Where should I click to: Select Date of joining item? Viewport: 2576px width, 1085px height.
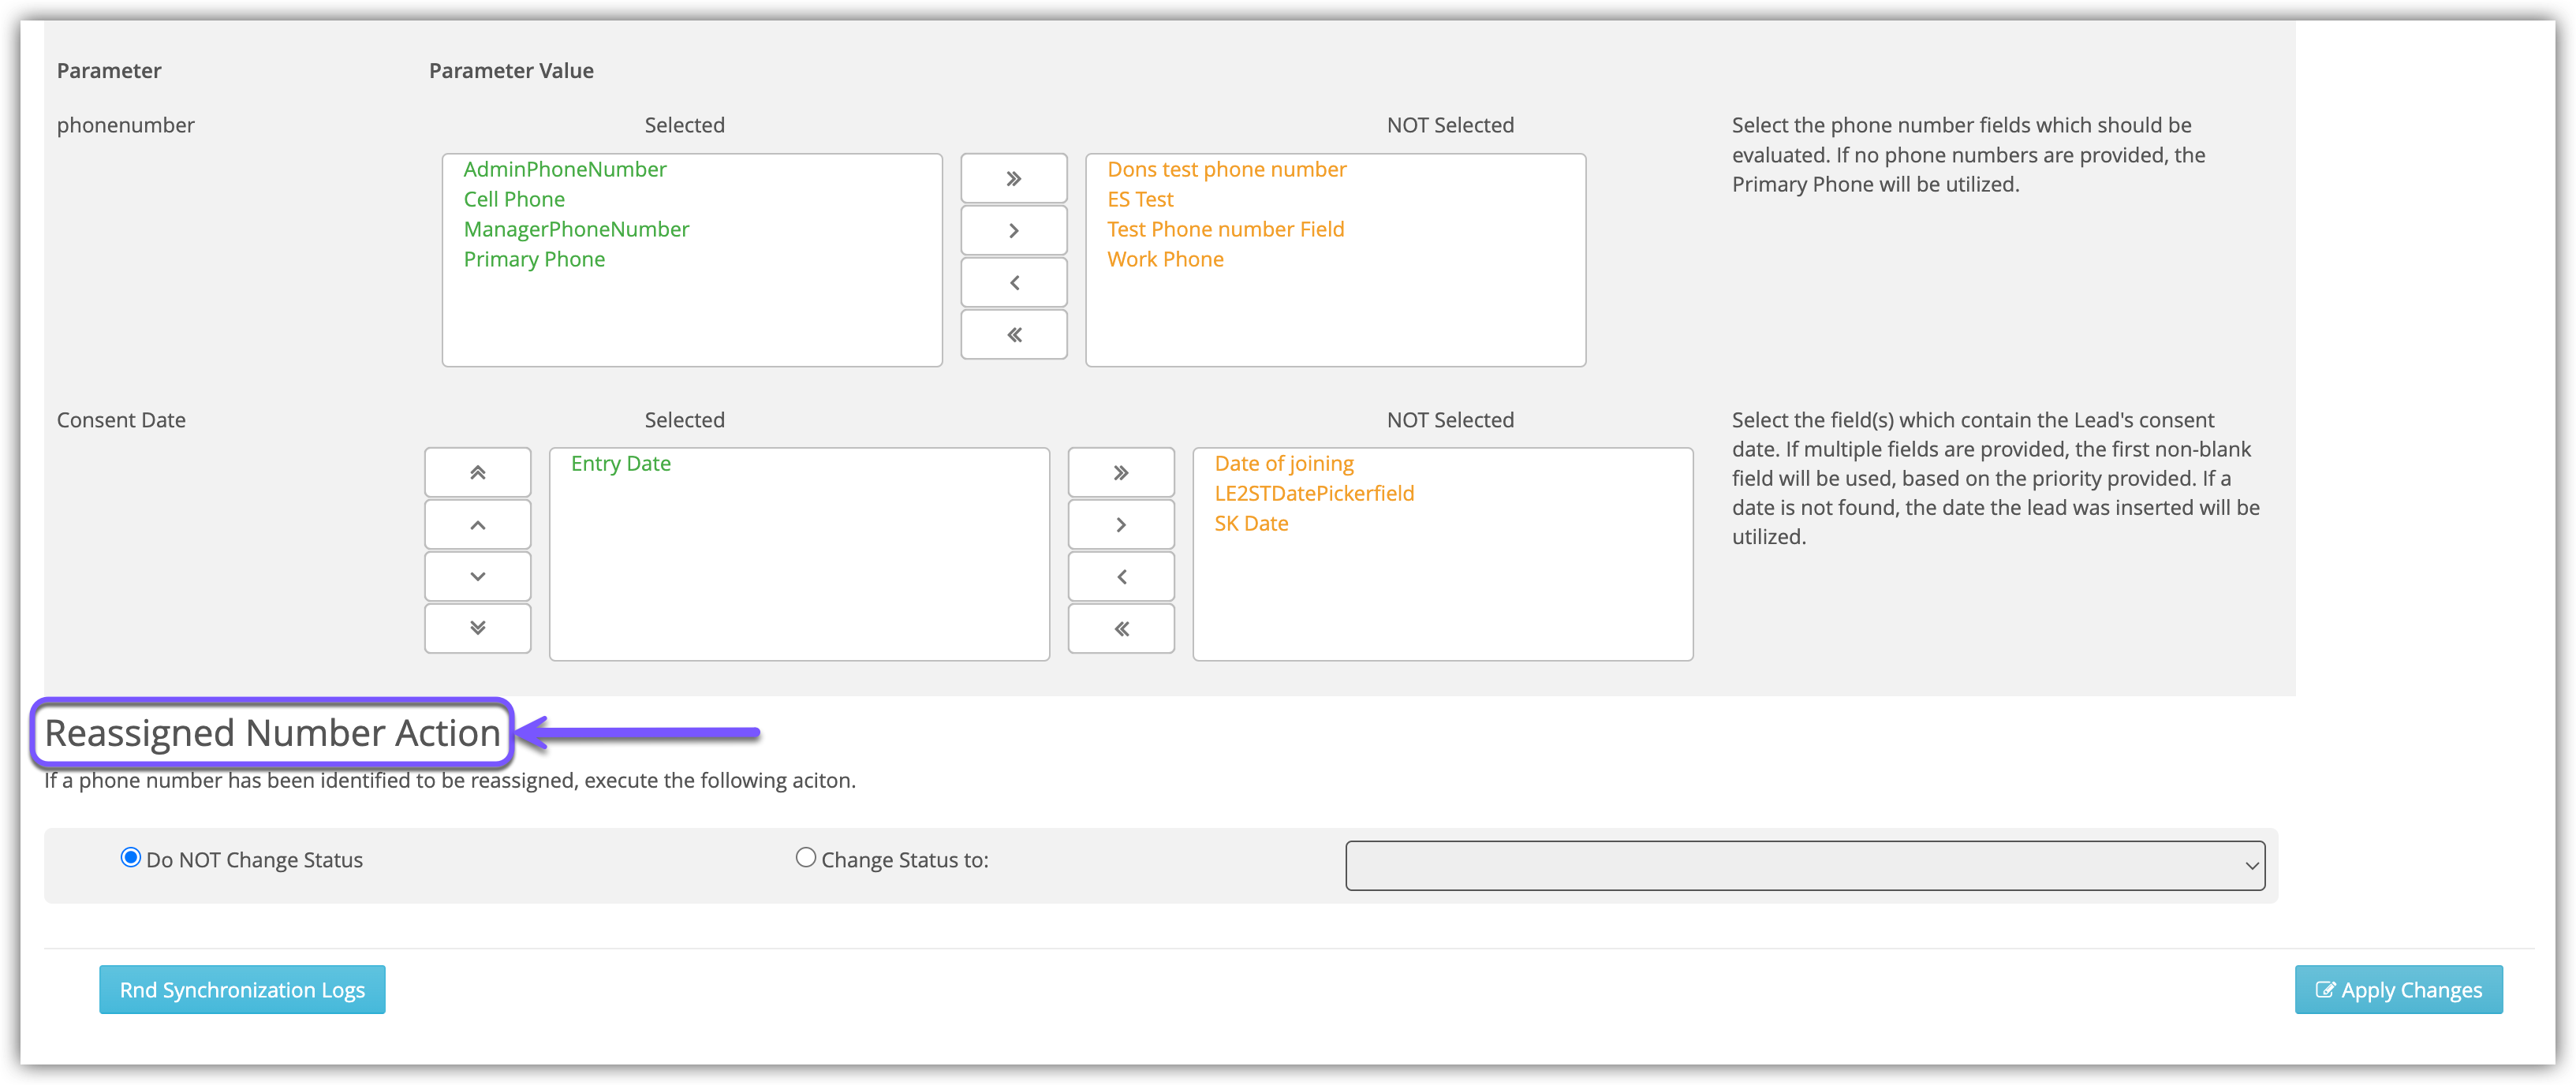pyautogui.click(x=1284, y=464)
